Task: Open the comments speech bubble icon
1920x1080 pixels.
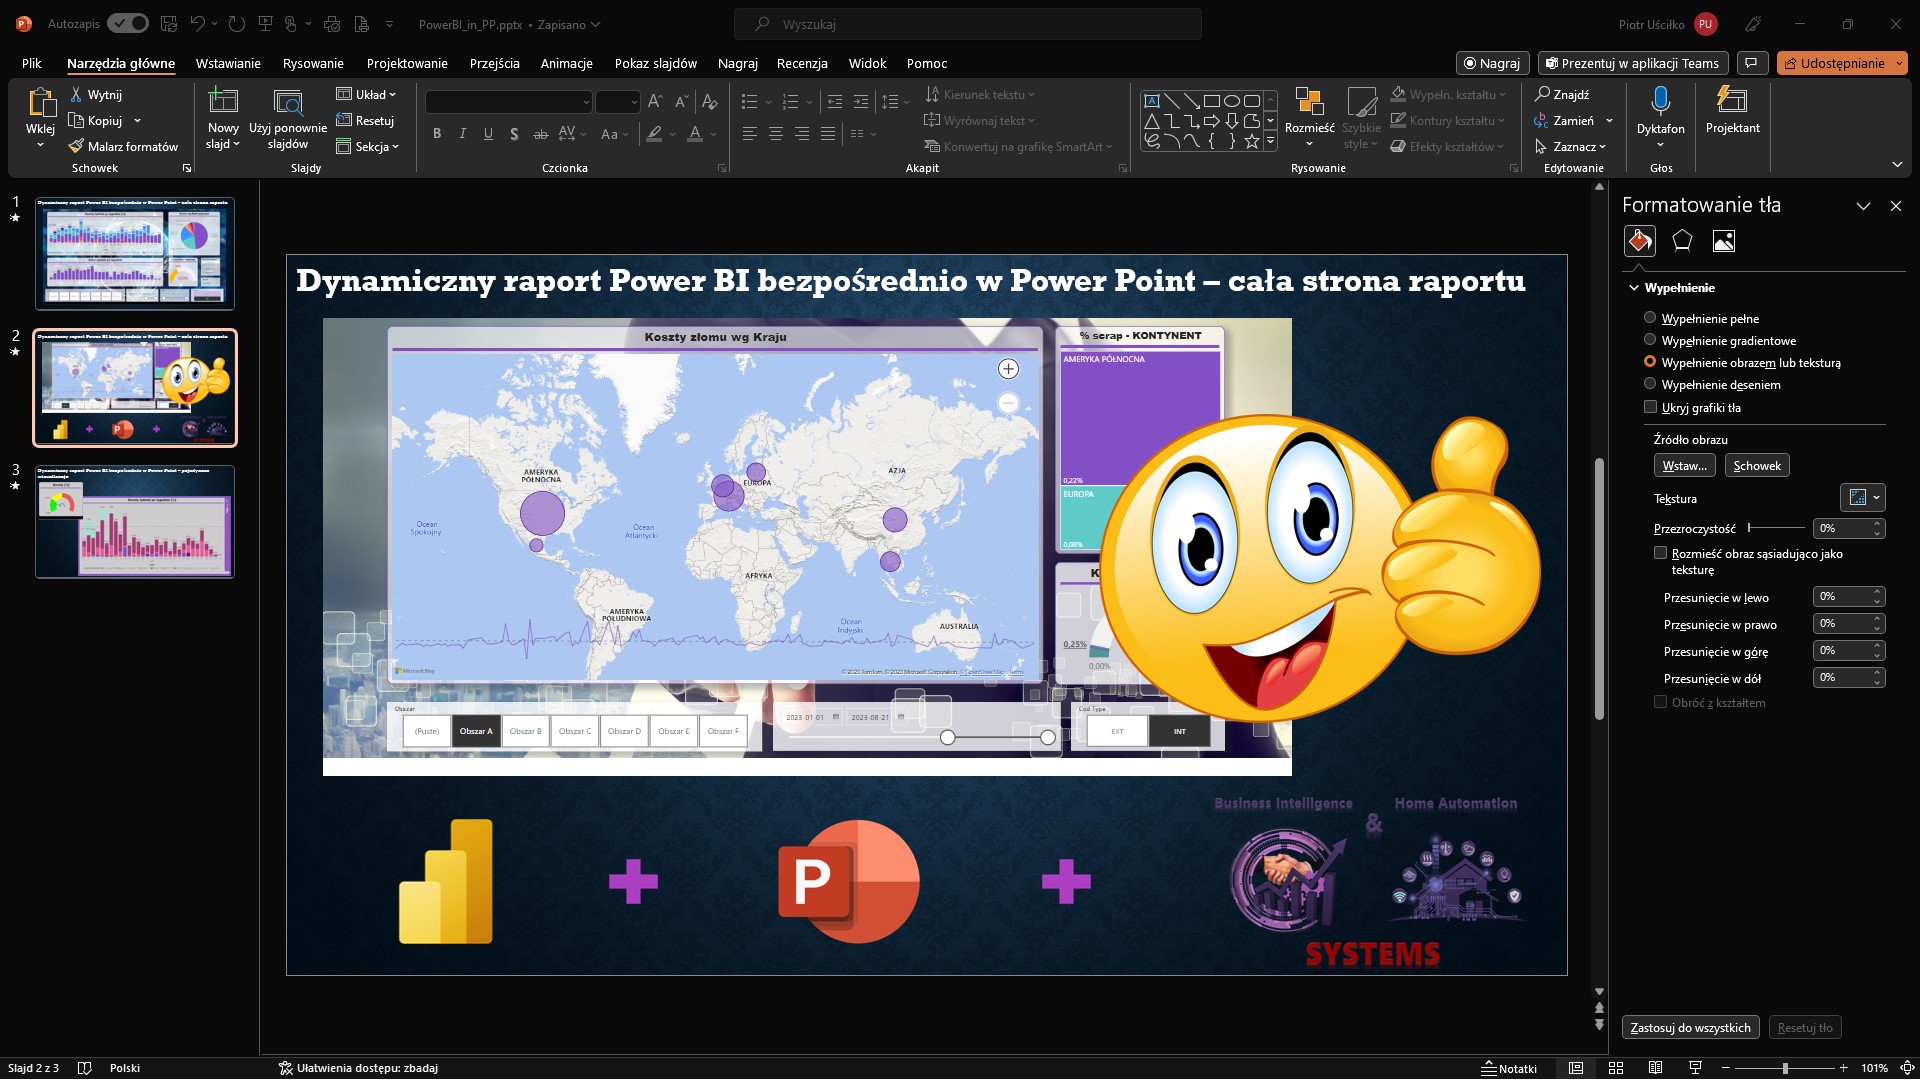Action: point(1752,63)
